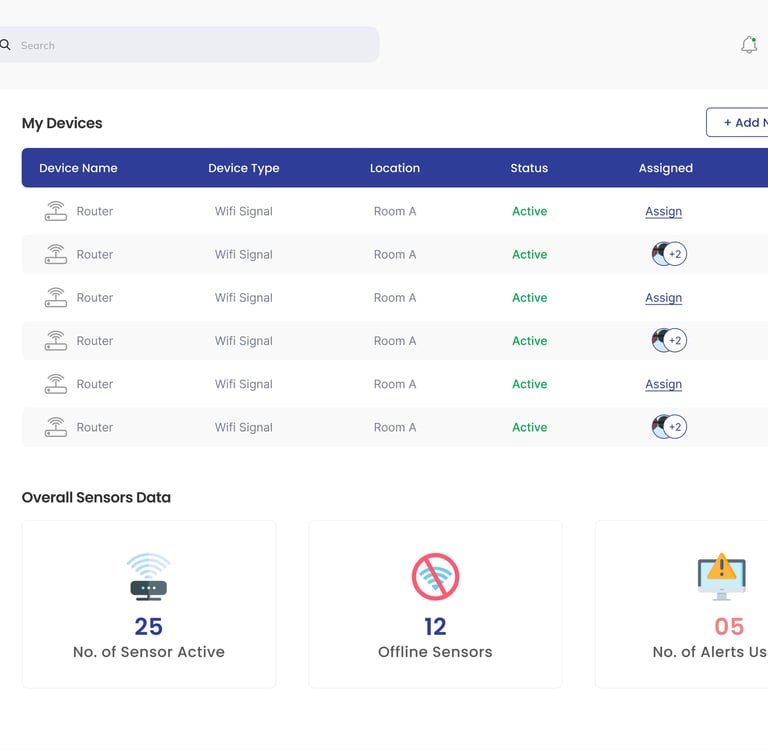Click the active sensor router icon
The image size is (768, 750).
coord(148,577)
